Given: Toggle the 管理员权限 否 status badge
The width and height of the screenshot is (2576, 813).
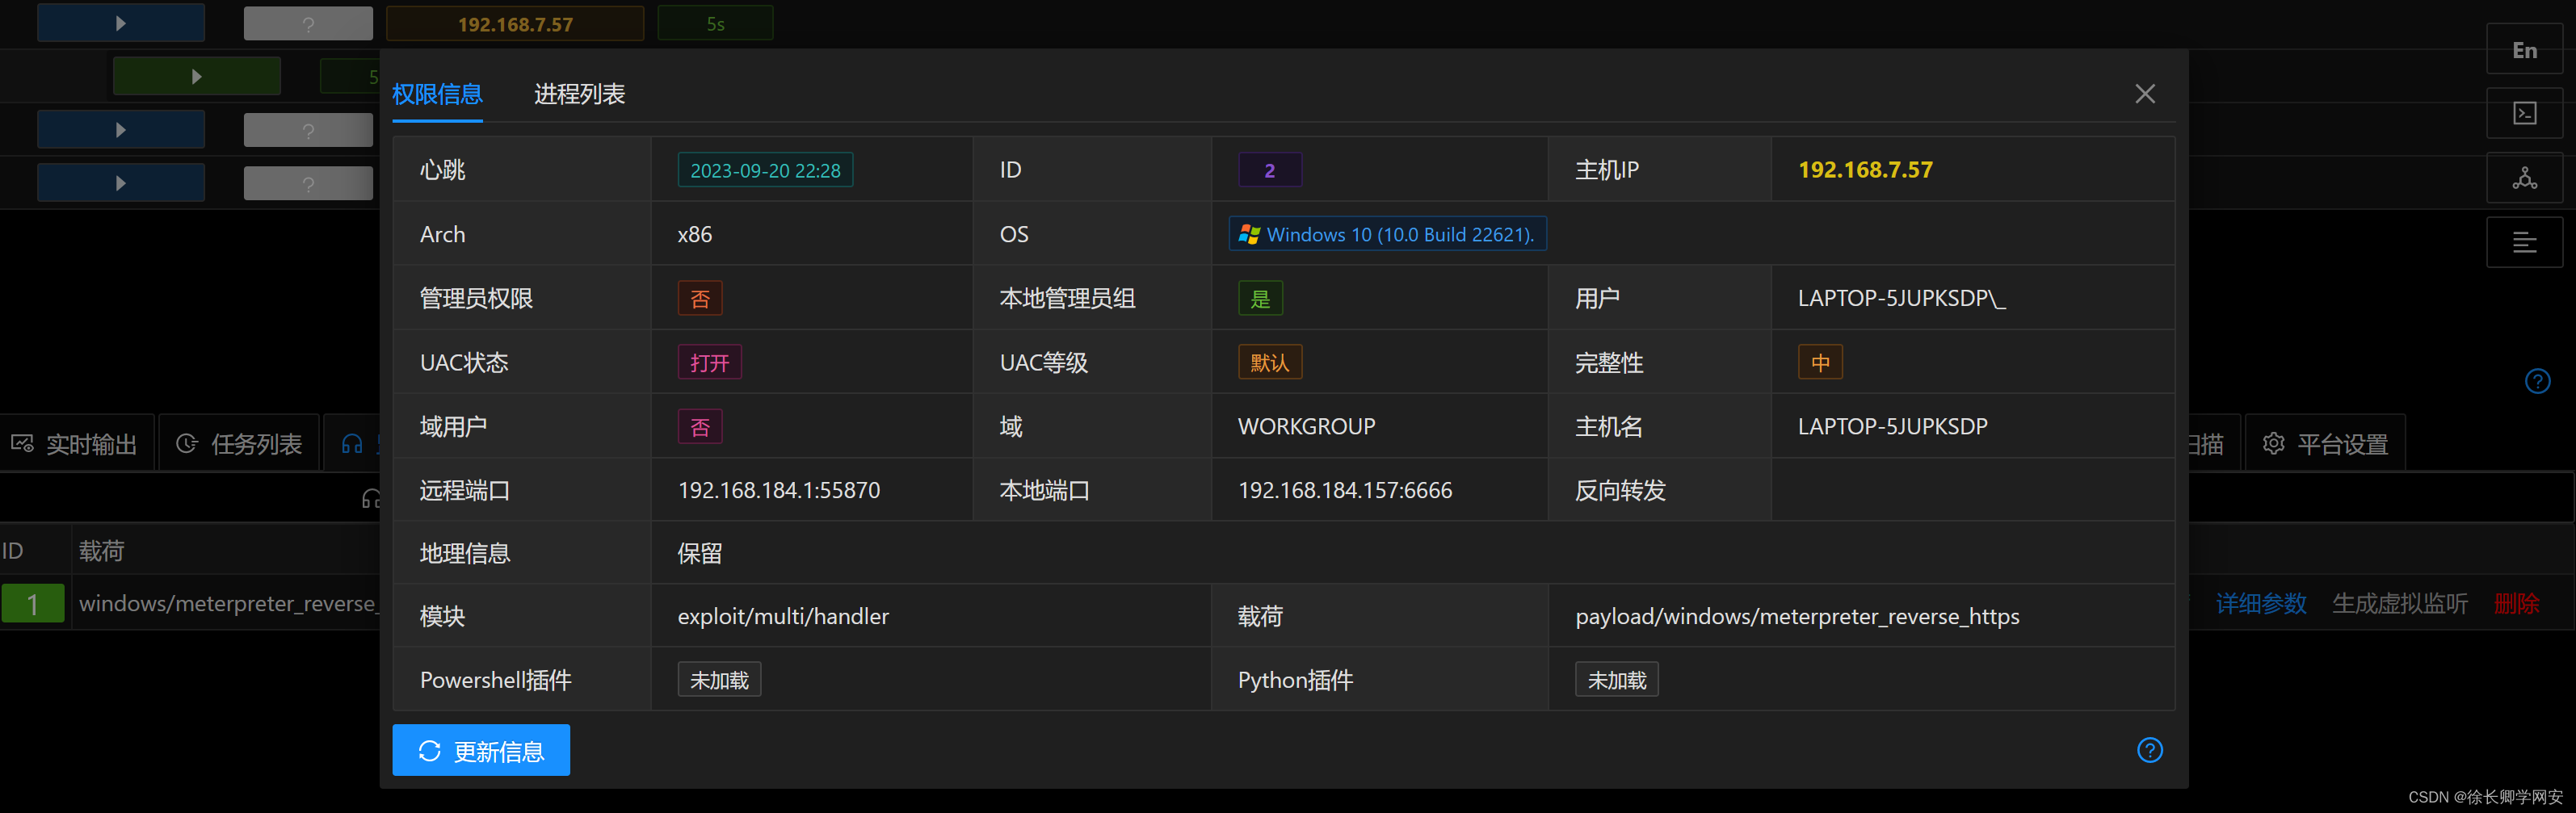Looking at the screenshot, I should click(699, 298).
